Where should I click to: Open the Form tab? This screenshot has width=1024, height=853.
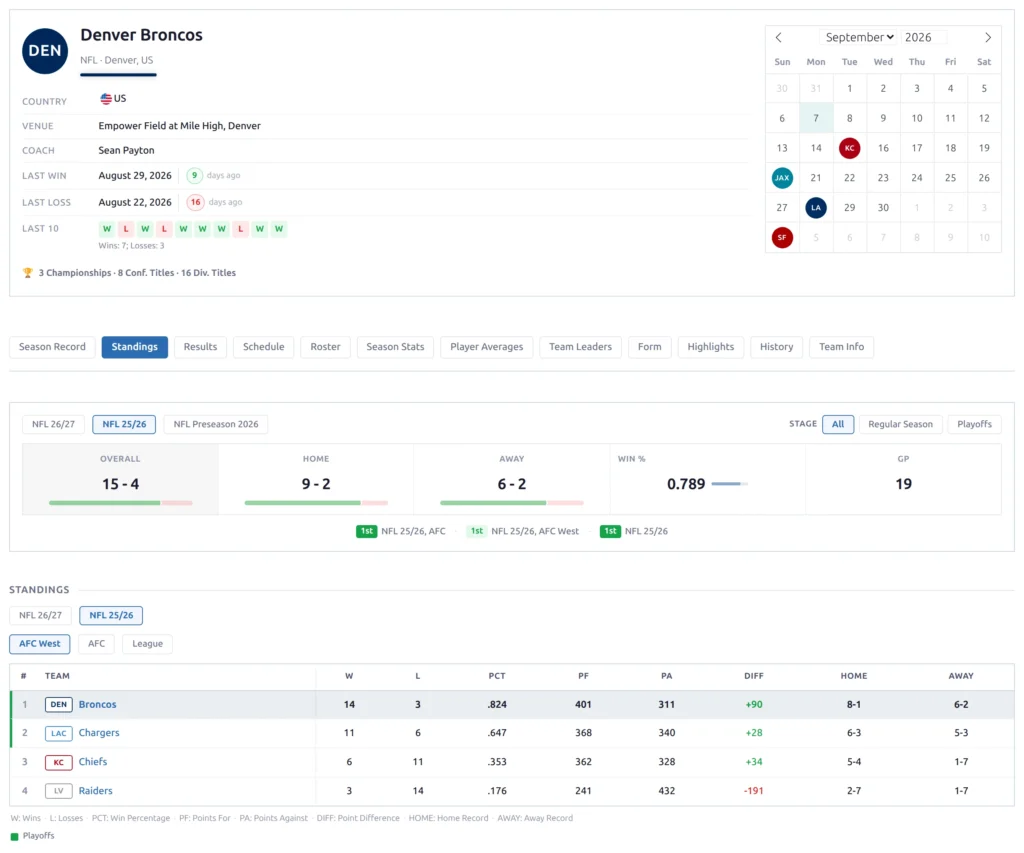pos(650,347)
